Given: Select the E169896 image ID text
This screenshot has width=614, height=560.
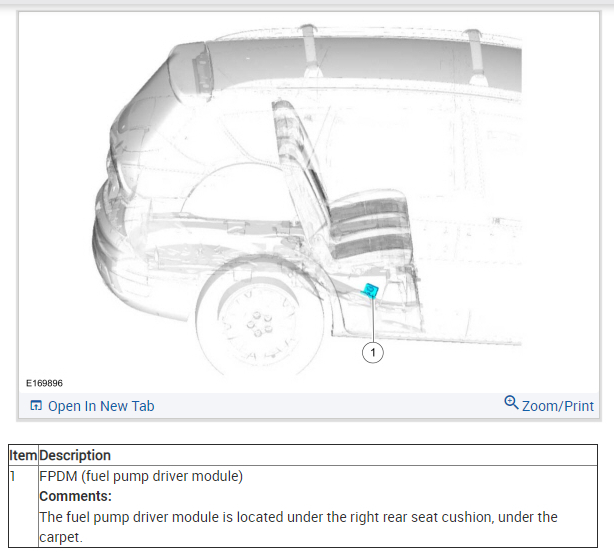Looking at the screenshot, I should tap(44, 383).
